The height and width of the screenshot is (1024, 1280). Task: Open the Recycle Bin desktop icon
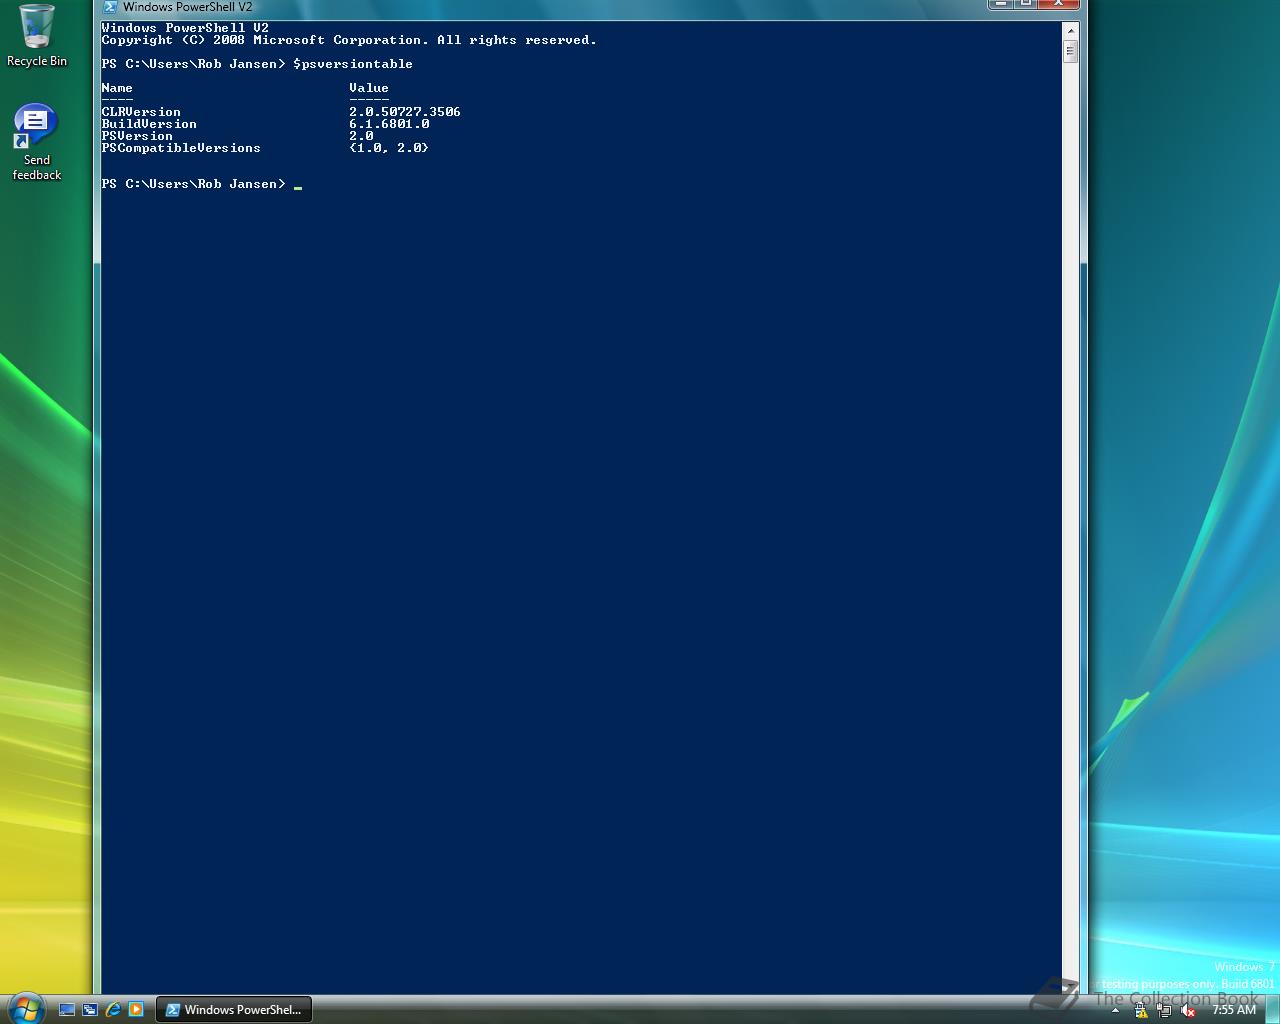point(36,36)
